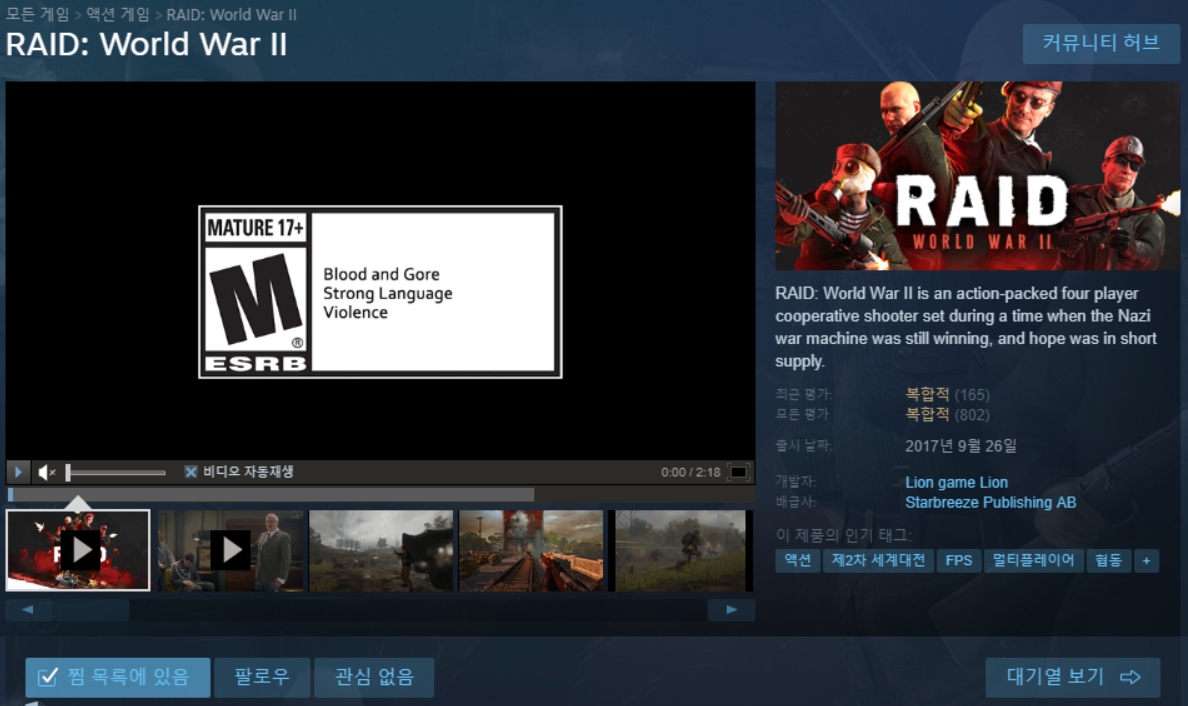Unmute the video sound icon
The width and height of the screenshot is (1188, 706).
pos(47,472)
